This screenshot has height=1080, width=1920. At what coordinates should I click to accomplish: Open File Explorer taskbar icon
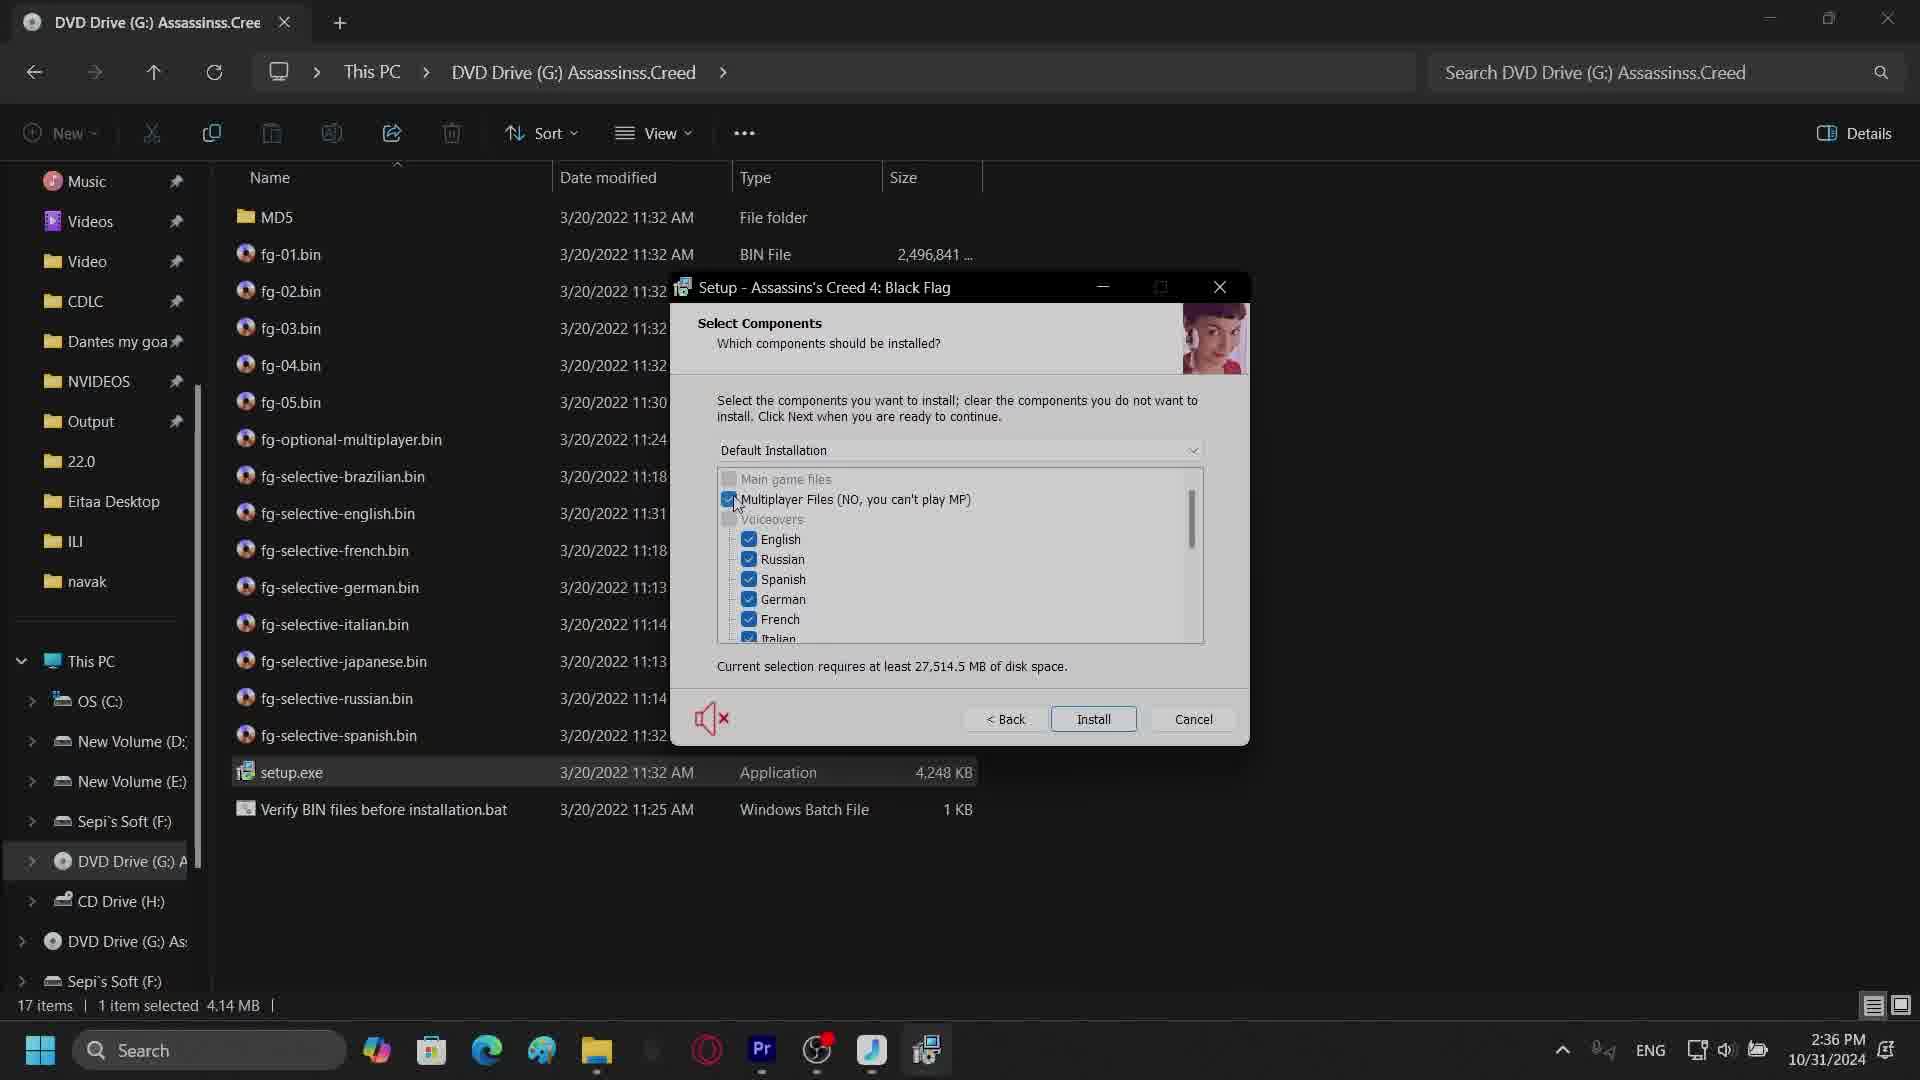[597, 1050]
